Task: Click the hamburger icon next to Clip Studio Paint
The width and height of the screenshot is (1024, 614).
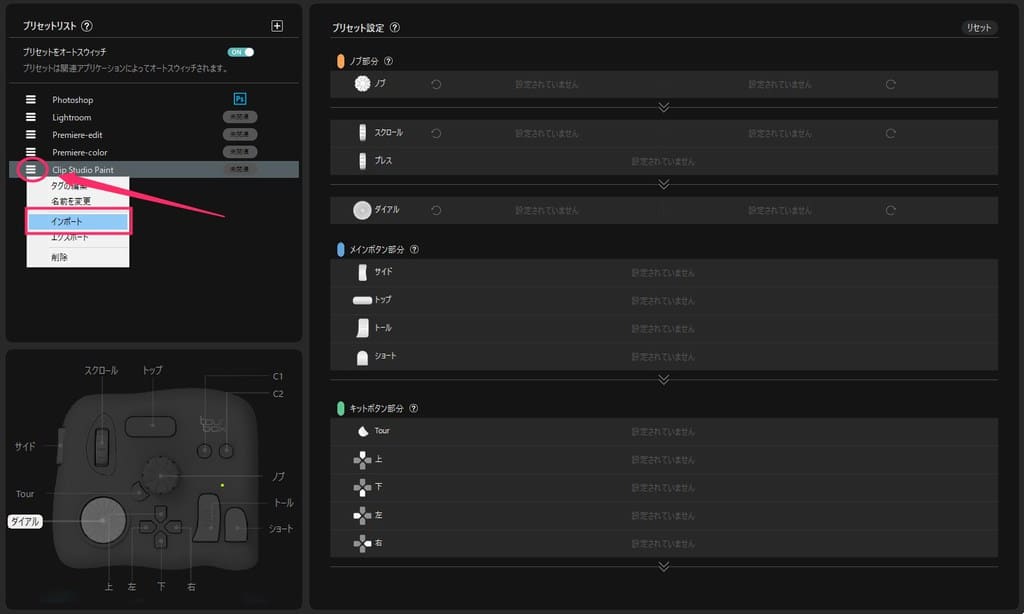Action: [x=31, y=170]
